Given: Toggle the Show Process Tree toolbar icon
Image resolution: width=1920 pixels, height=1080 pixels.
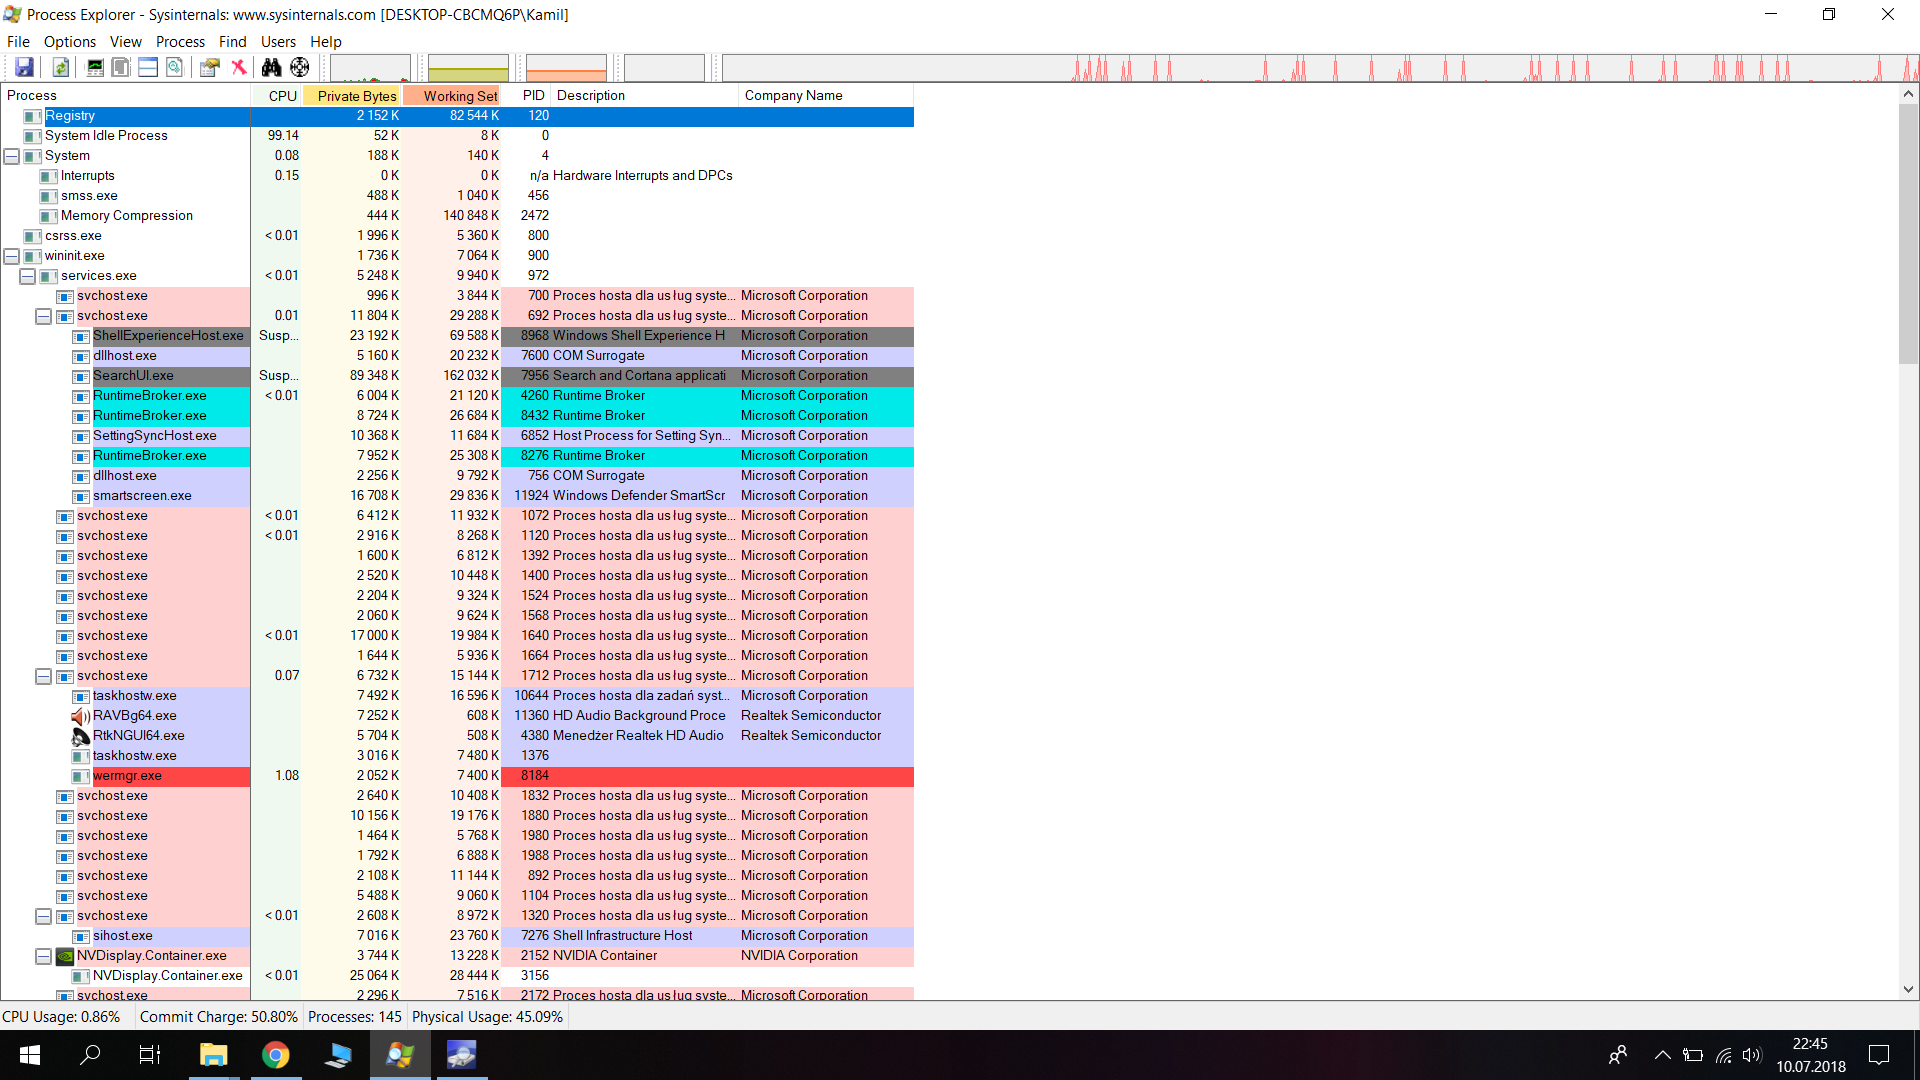Looking at the screenshot, I should click(x=121, y=67).
